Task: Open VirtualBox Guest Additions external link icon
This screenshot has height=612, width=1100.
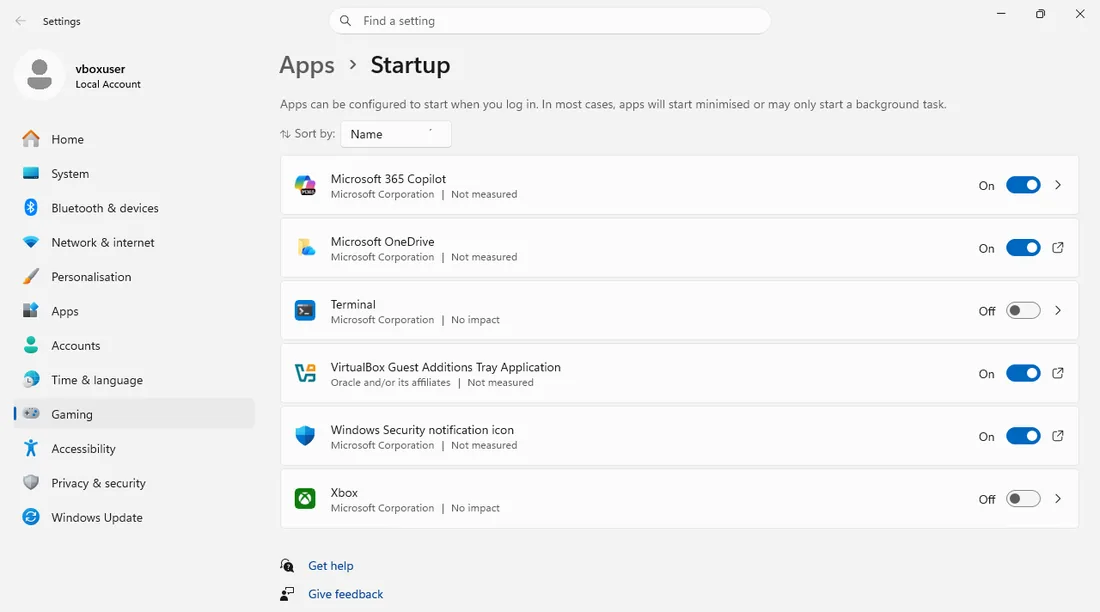Action: [x=1058, y=373]
